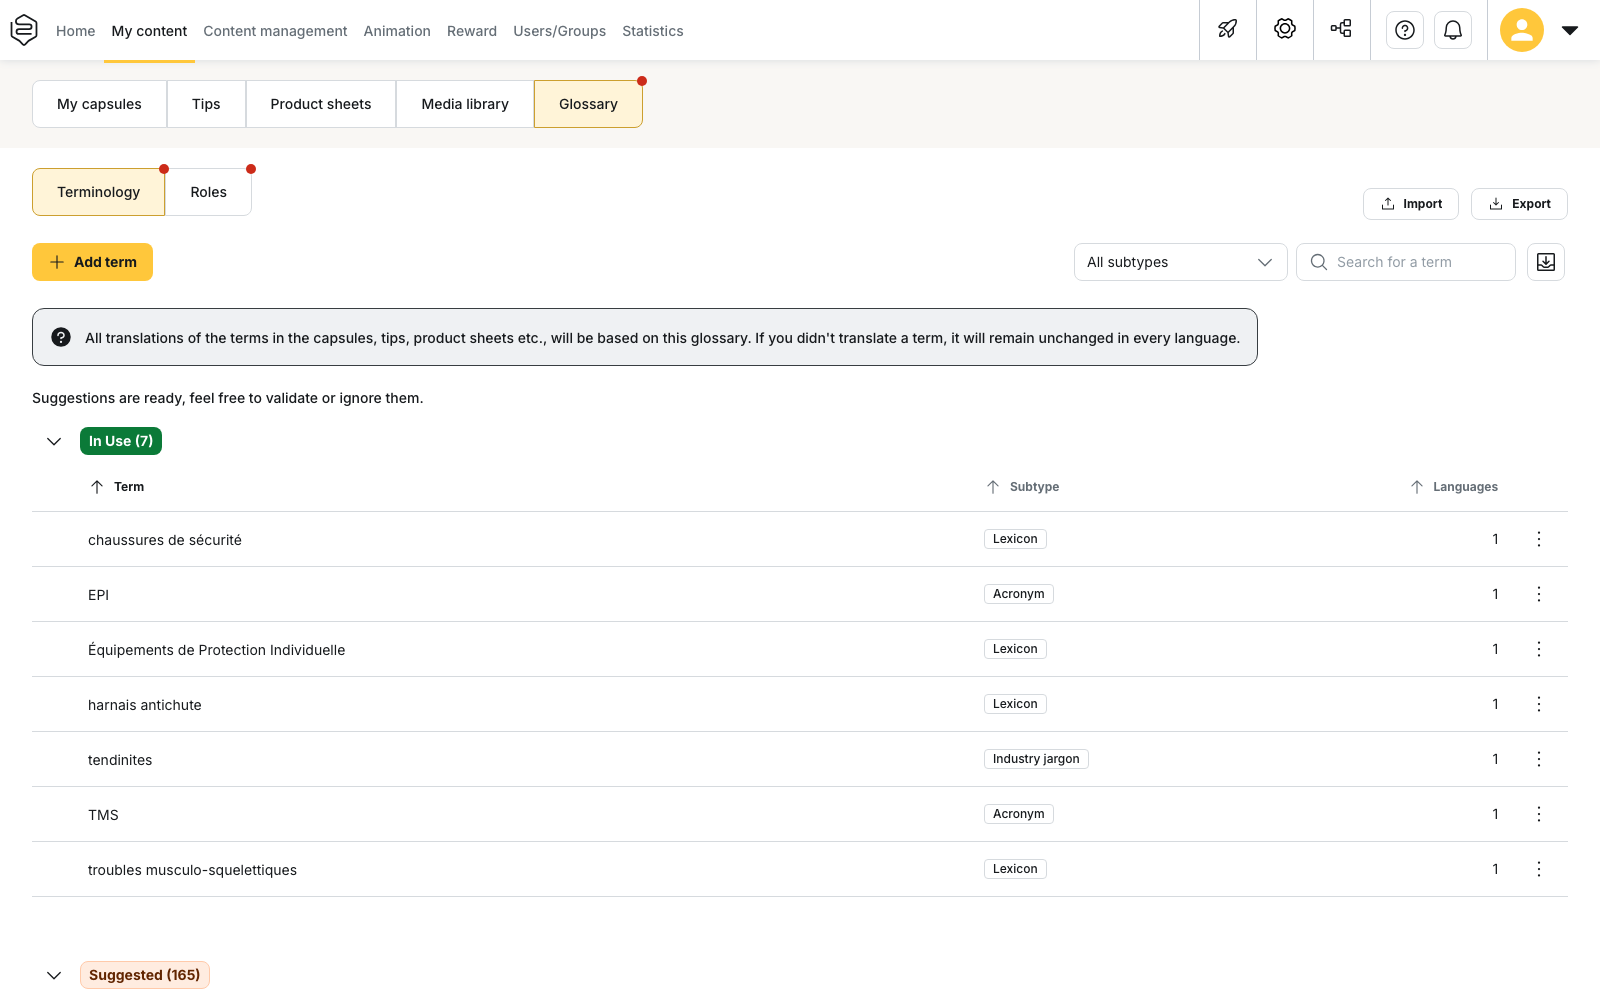
Task: Click the Add term button
Action: [92, 262]
